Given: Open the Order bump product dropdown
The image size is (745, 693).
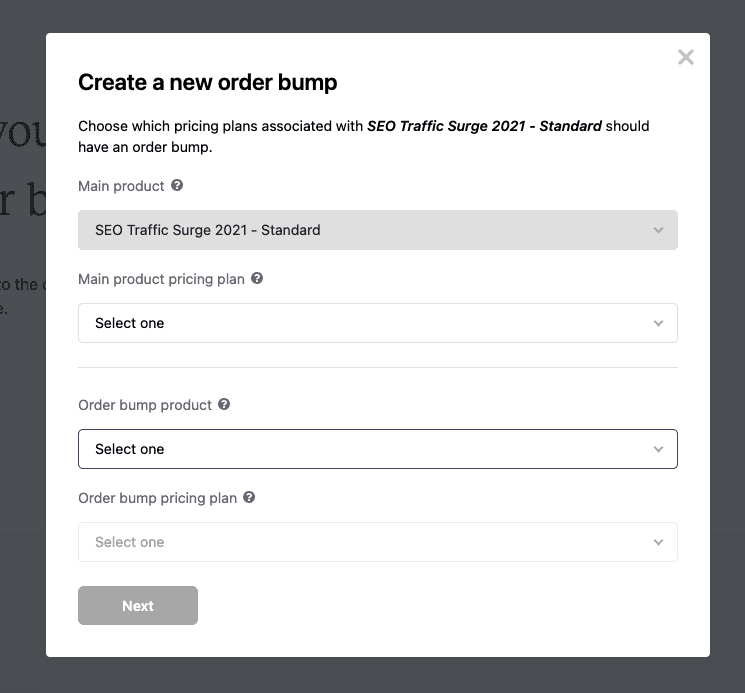Looking at the screenshot, I should coord(377,449).
